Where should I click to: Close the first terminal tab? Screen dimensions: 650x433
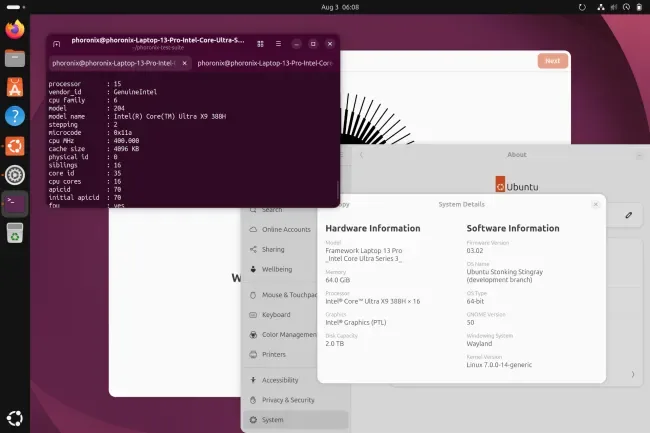click(x=184, y=63)
